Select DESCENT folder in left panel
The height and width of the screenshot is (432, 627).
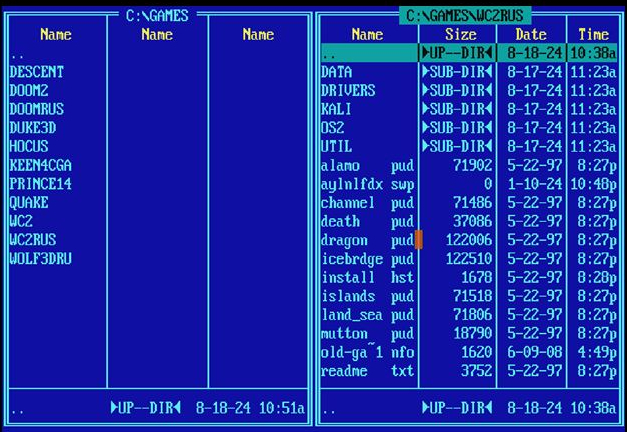(37, 72)
